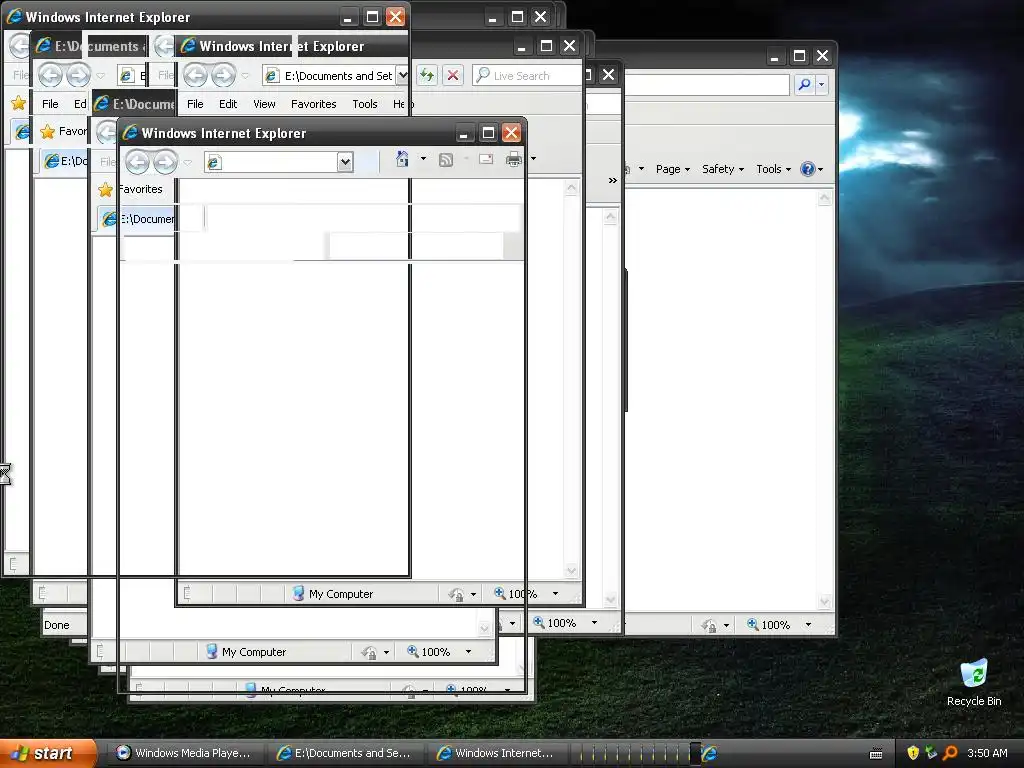Click Back in the window behind showing File and Ed menus
Viewport: 1024px width, 768px height.
[x=50, y=75]
